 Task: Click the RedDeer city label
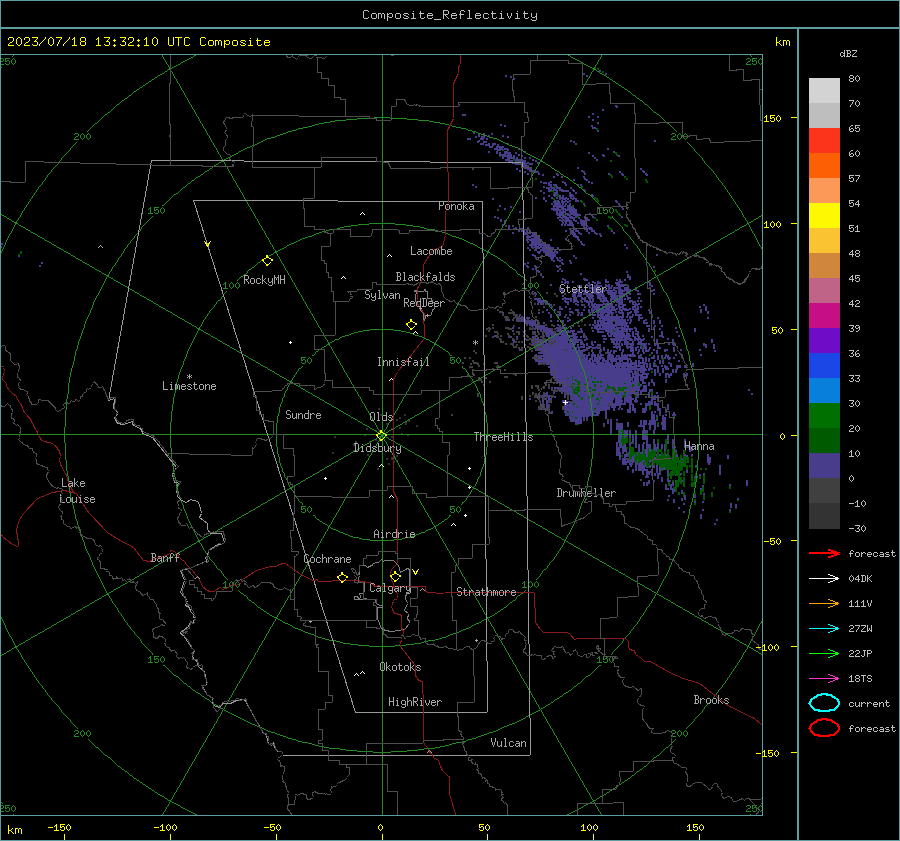point(424,303)
